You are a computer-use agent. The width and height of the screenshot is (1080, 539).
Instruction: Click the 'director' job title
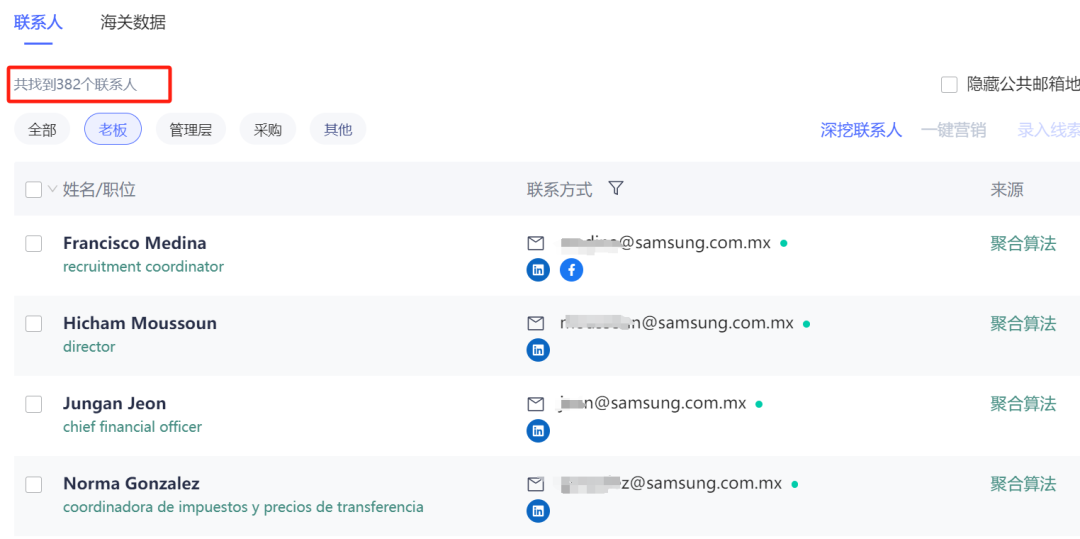(x=89, y=347)
